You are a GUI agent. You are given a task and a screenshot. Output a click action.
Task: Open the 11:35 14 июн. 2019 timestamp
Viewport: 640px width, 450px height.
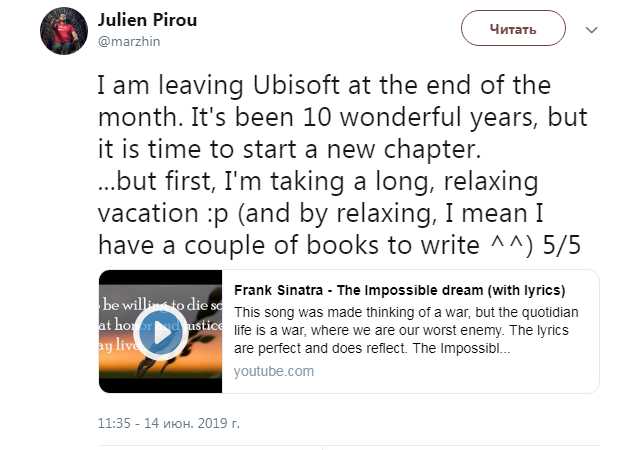(169, 424)
